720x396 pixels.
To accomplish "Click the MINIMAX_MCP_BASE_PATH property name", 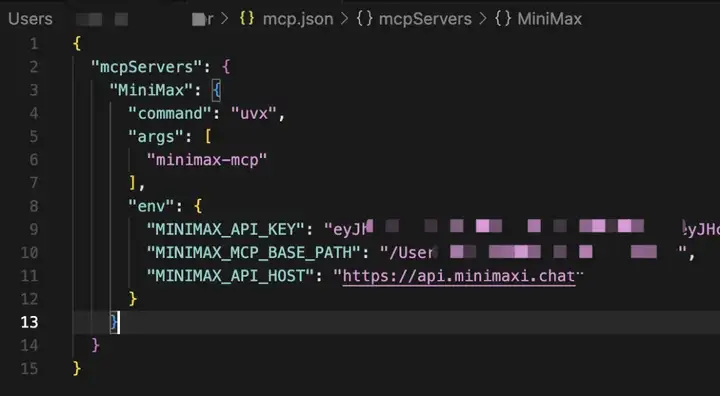I will point(253,253).
